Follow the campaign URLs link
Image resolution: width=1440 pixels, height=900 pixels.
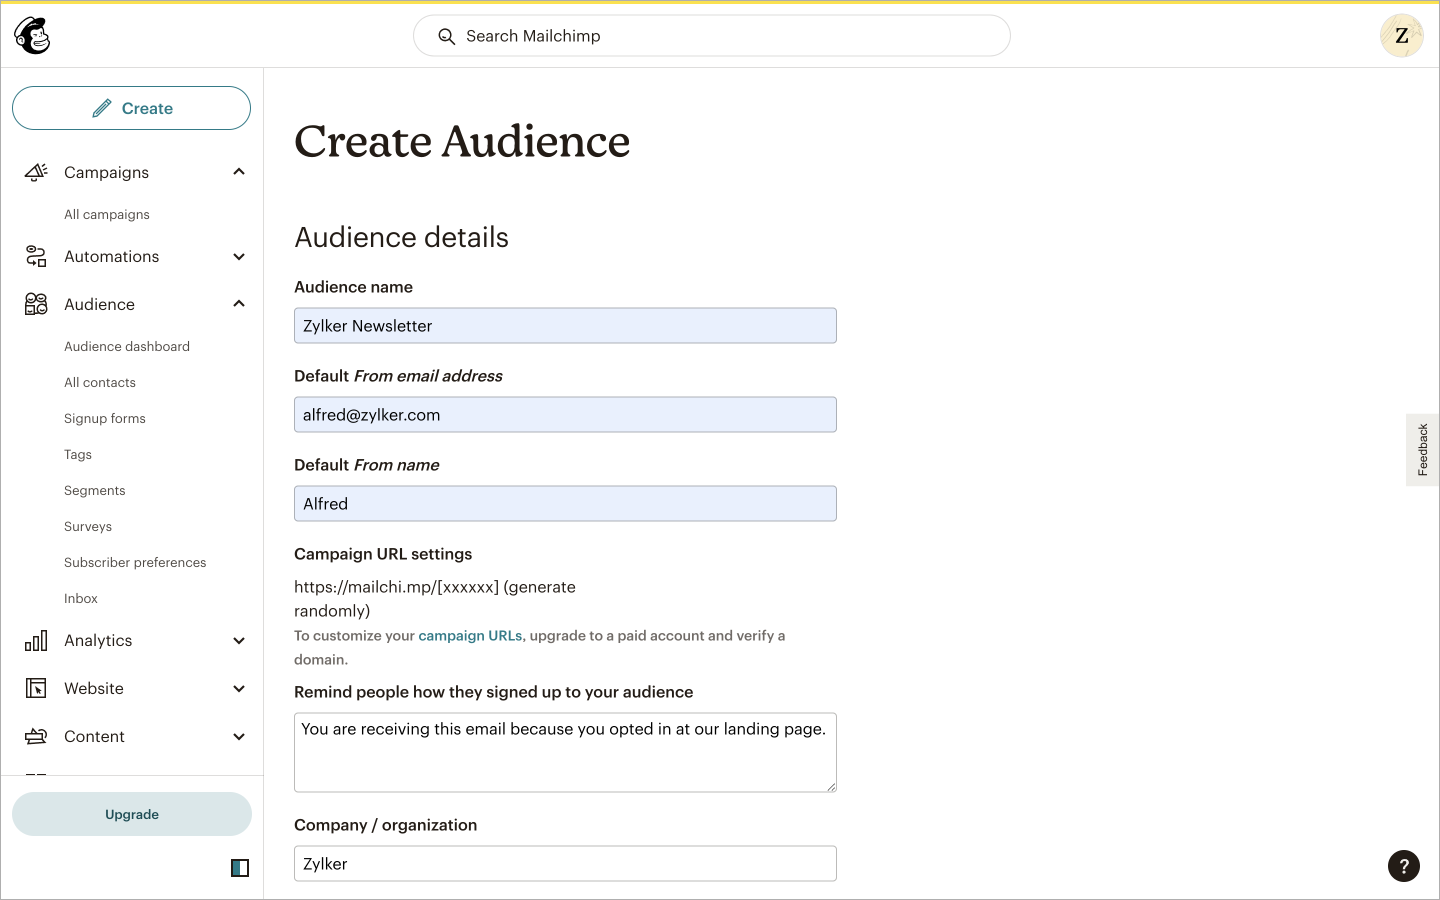pos(470,636)
